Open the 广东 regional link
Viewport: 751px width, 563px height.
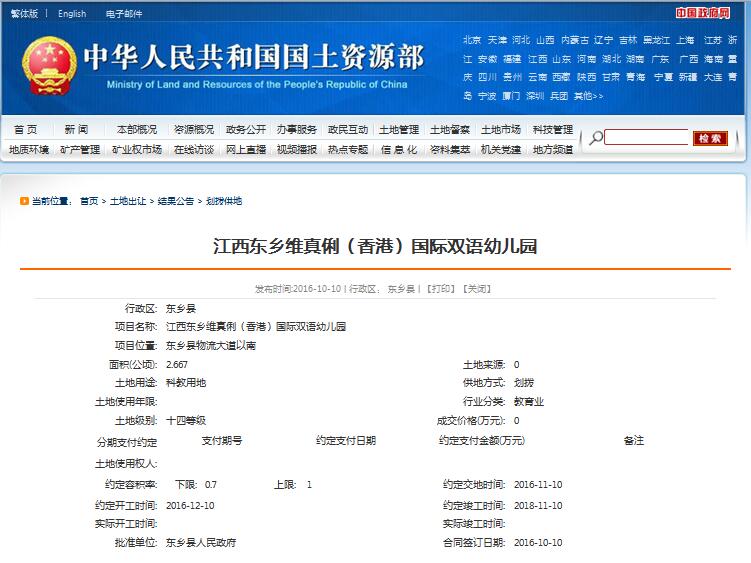point(660,59)
